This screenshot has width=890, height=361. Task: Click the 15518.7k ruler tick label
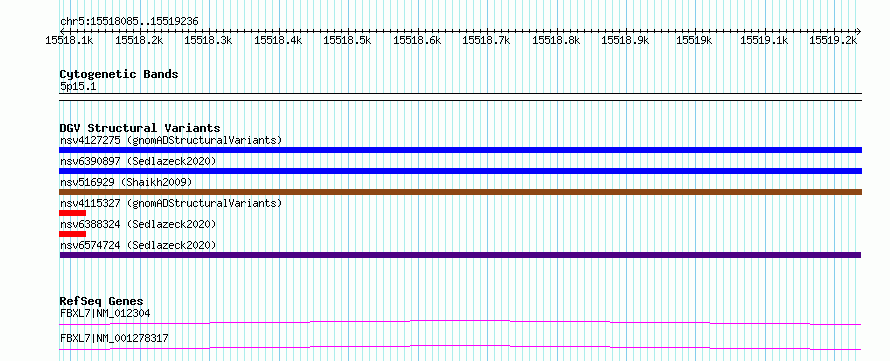[486, 40]
